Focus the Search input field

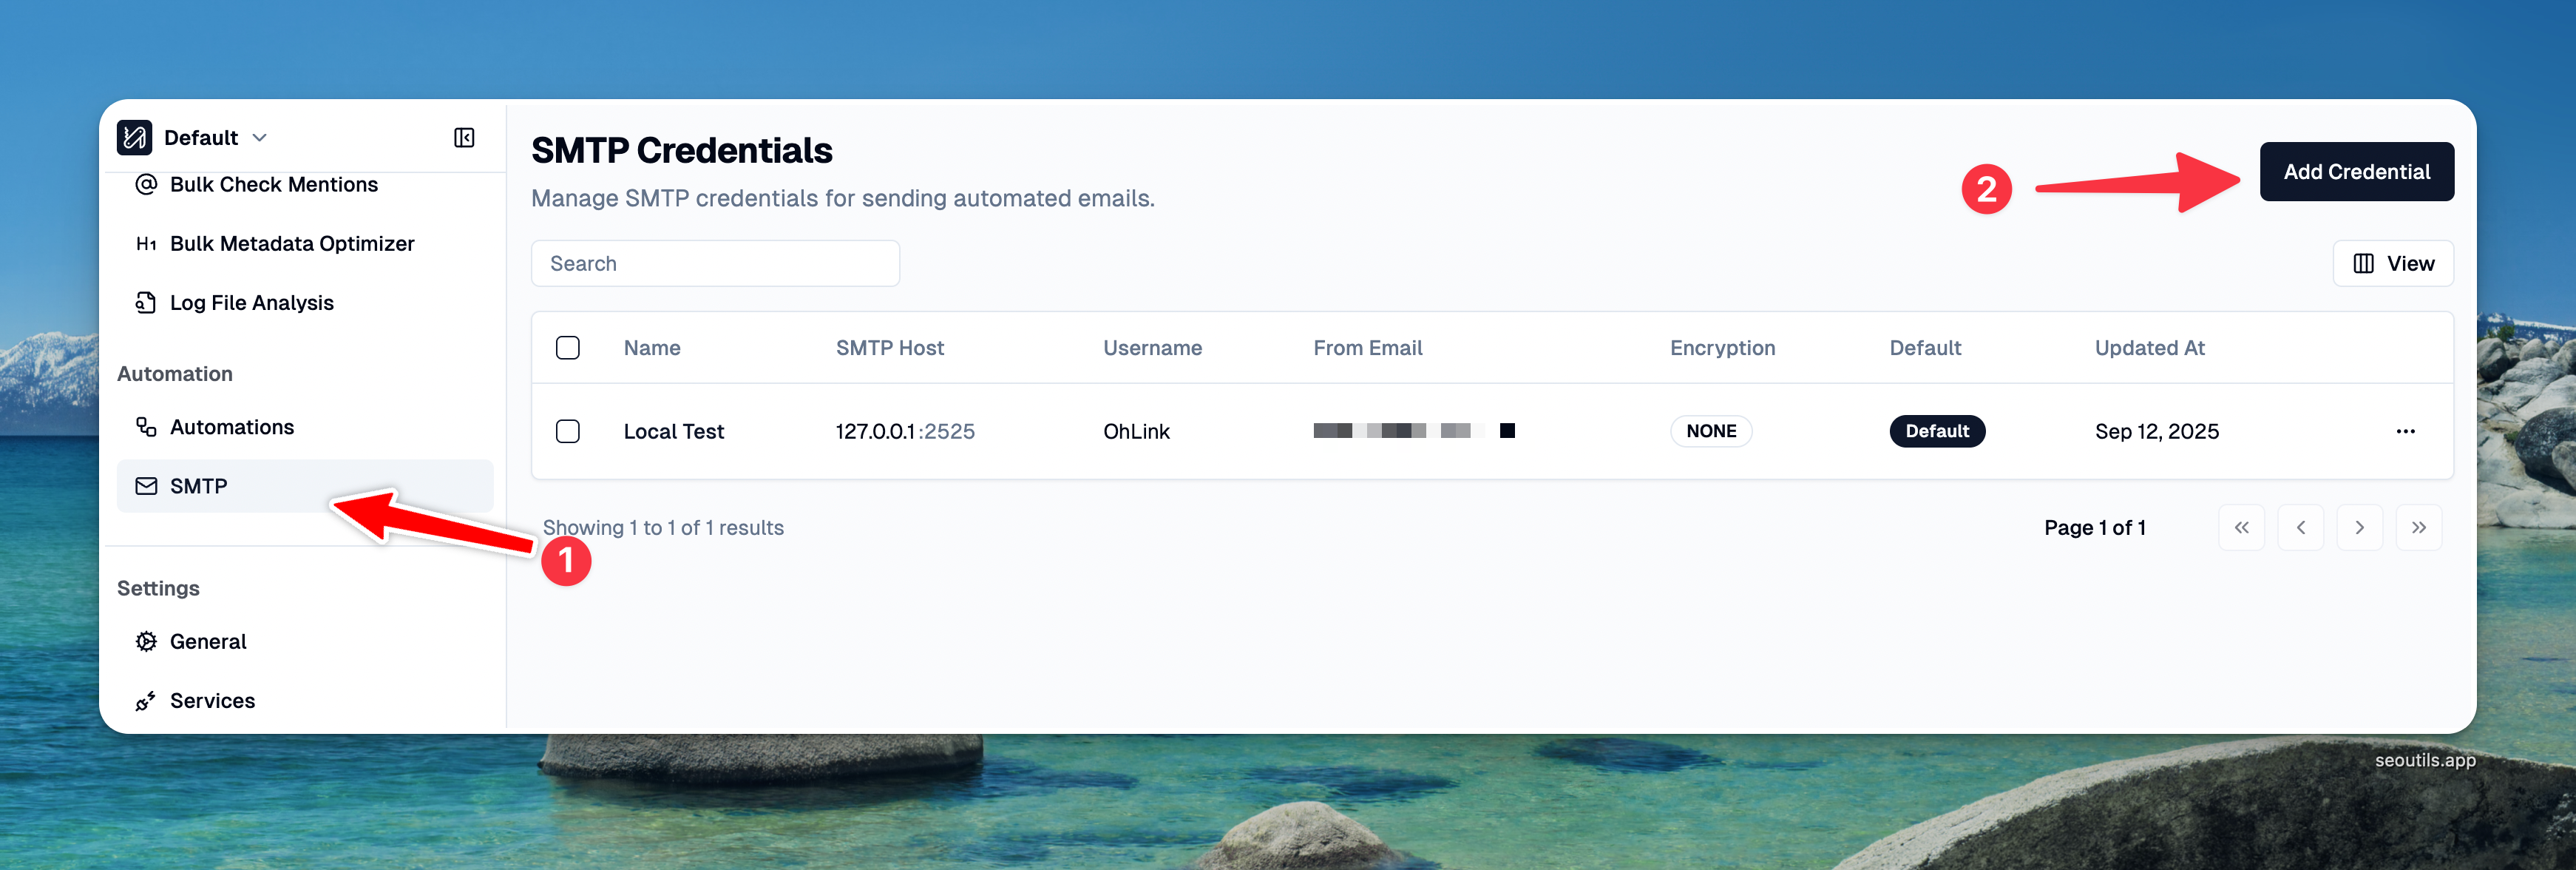[x=715, y=263]
